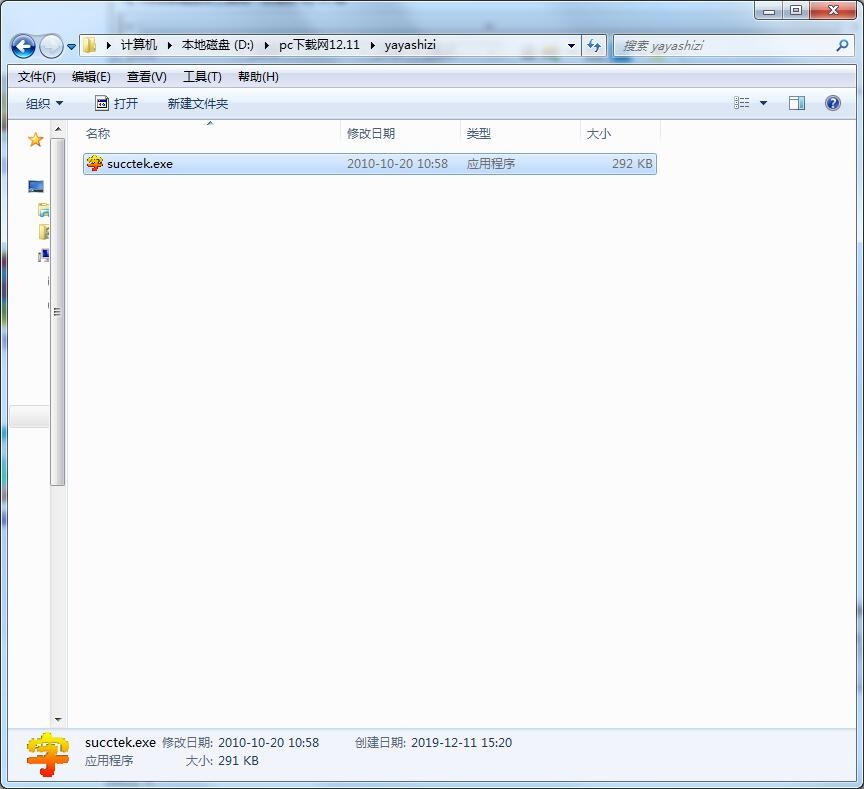The height and width of the screenshot is (789, 864).
Task: Open the help question mark icon
Action: click(x=833, y=103)
